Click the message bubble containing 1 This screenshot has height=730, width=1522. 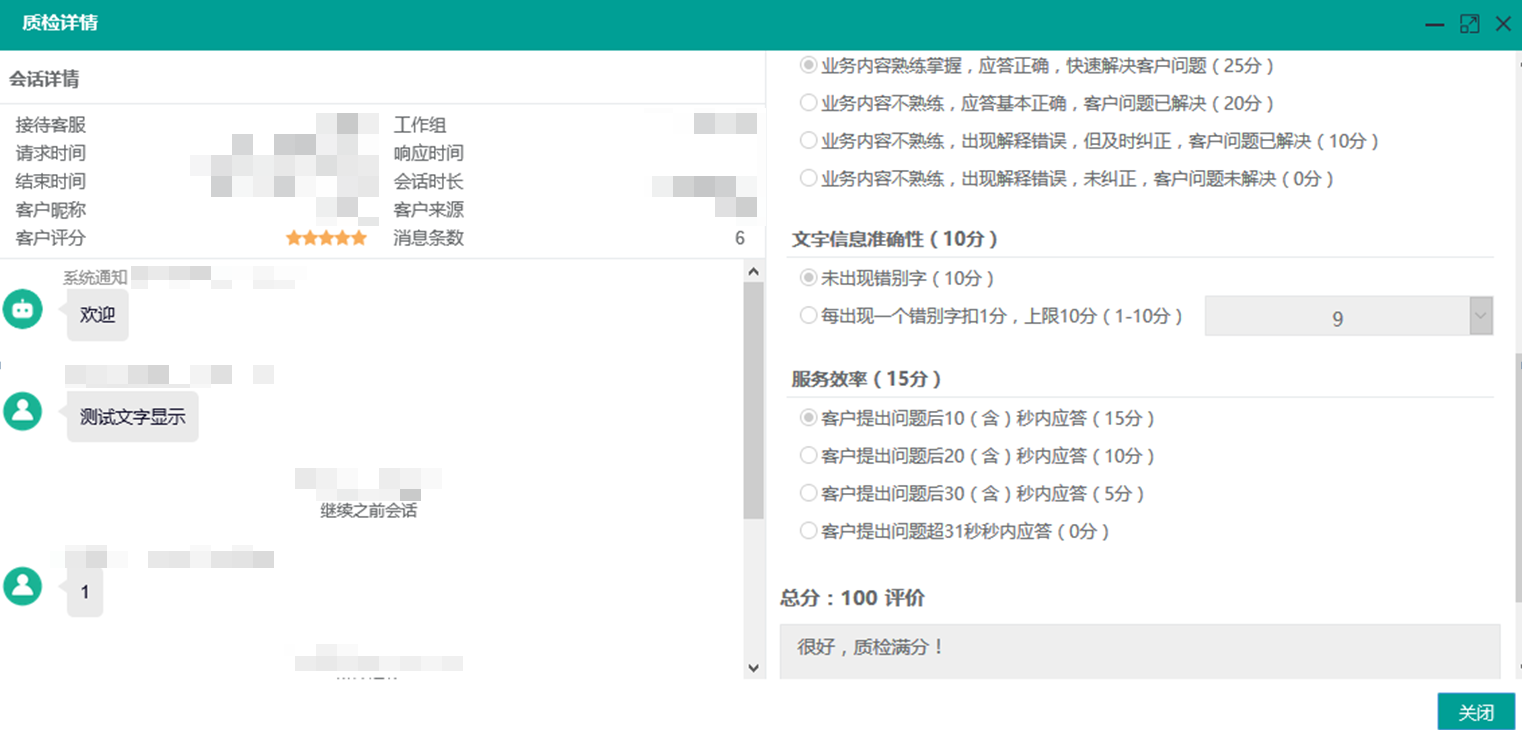pos(85,592)
